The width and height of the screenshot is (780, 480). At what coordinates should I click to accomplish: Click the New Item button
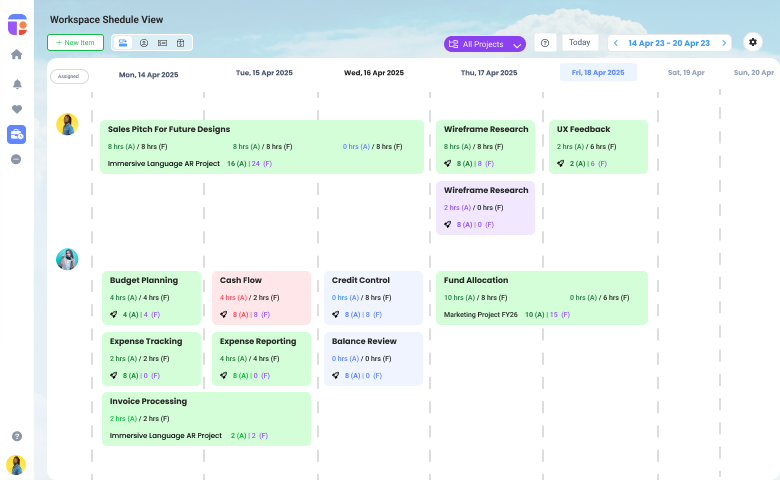click(75, 43)
